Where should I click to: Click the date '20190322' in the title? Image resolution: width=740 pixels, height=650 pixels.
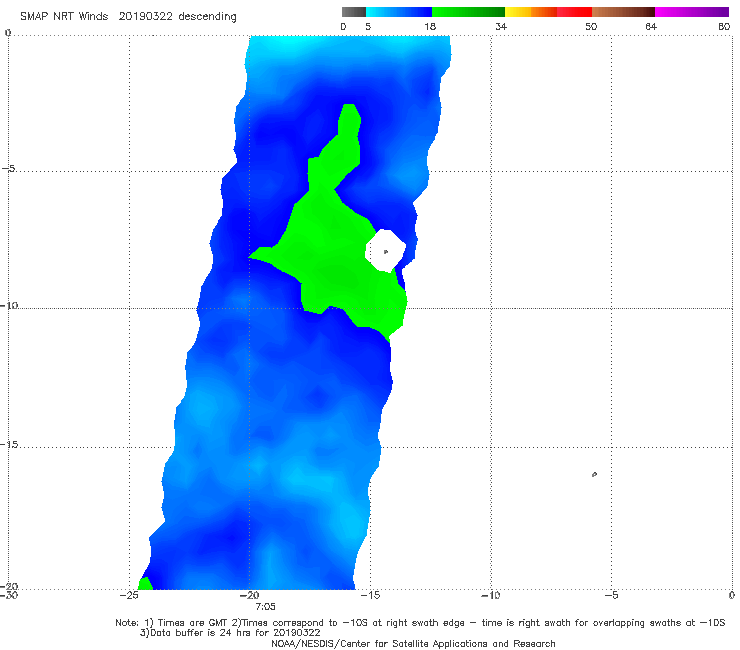pos(146,17)
